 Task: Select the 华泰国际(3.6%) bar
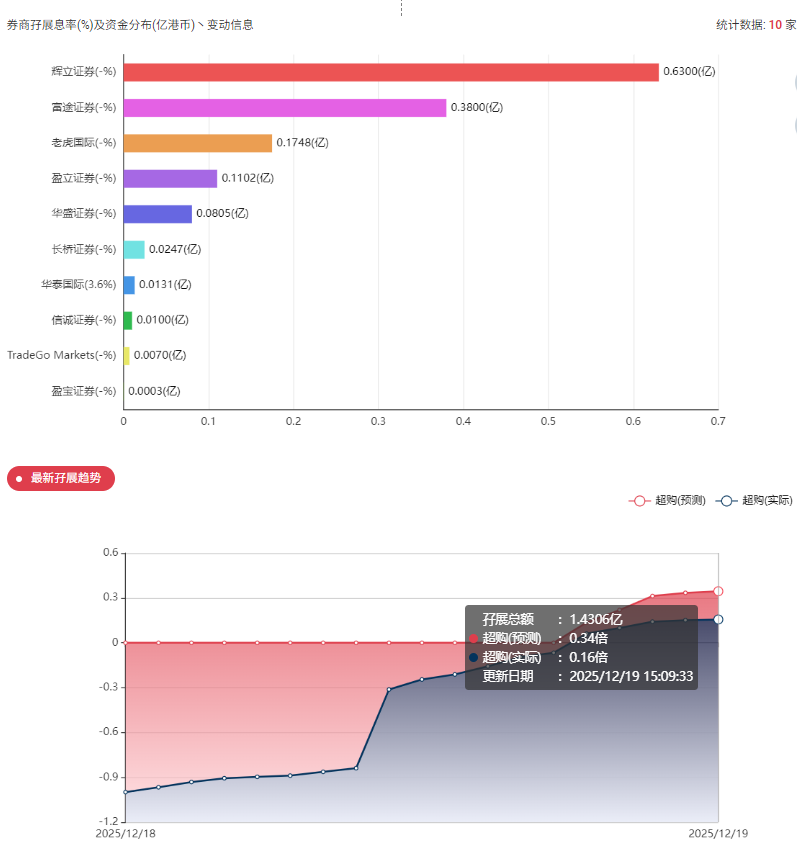129,285
